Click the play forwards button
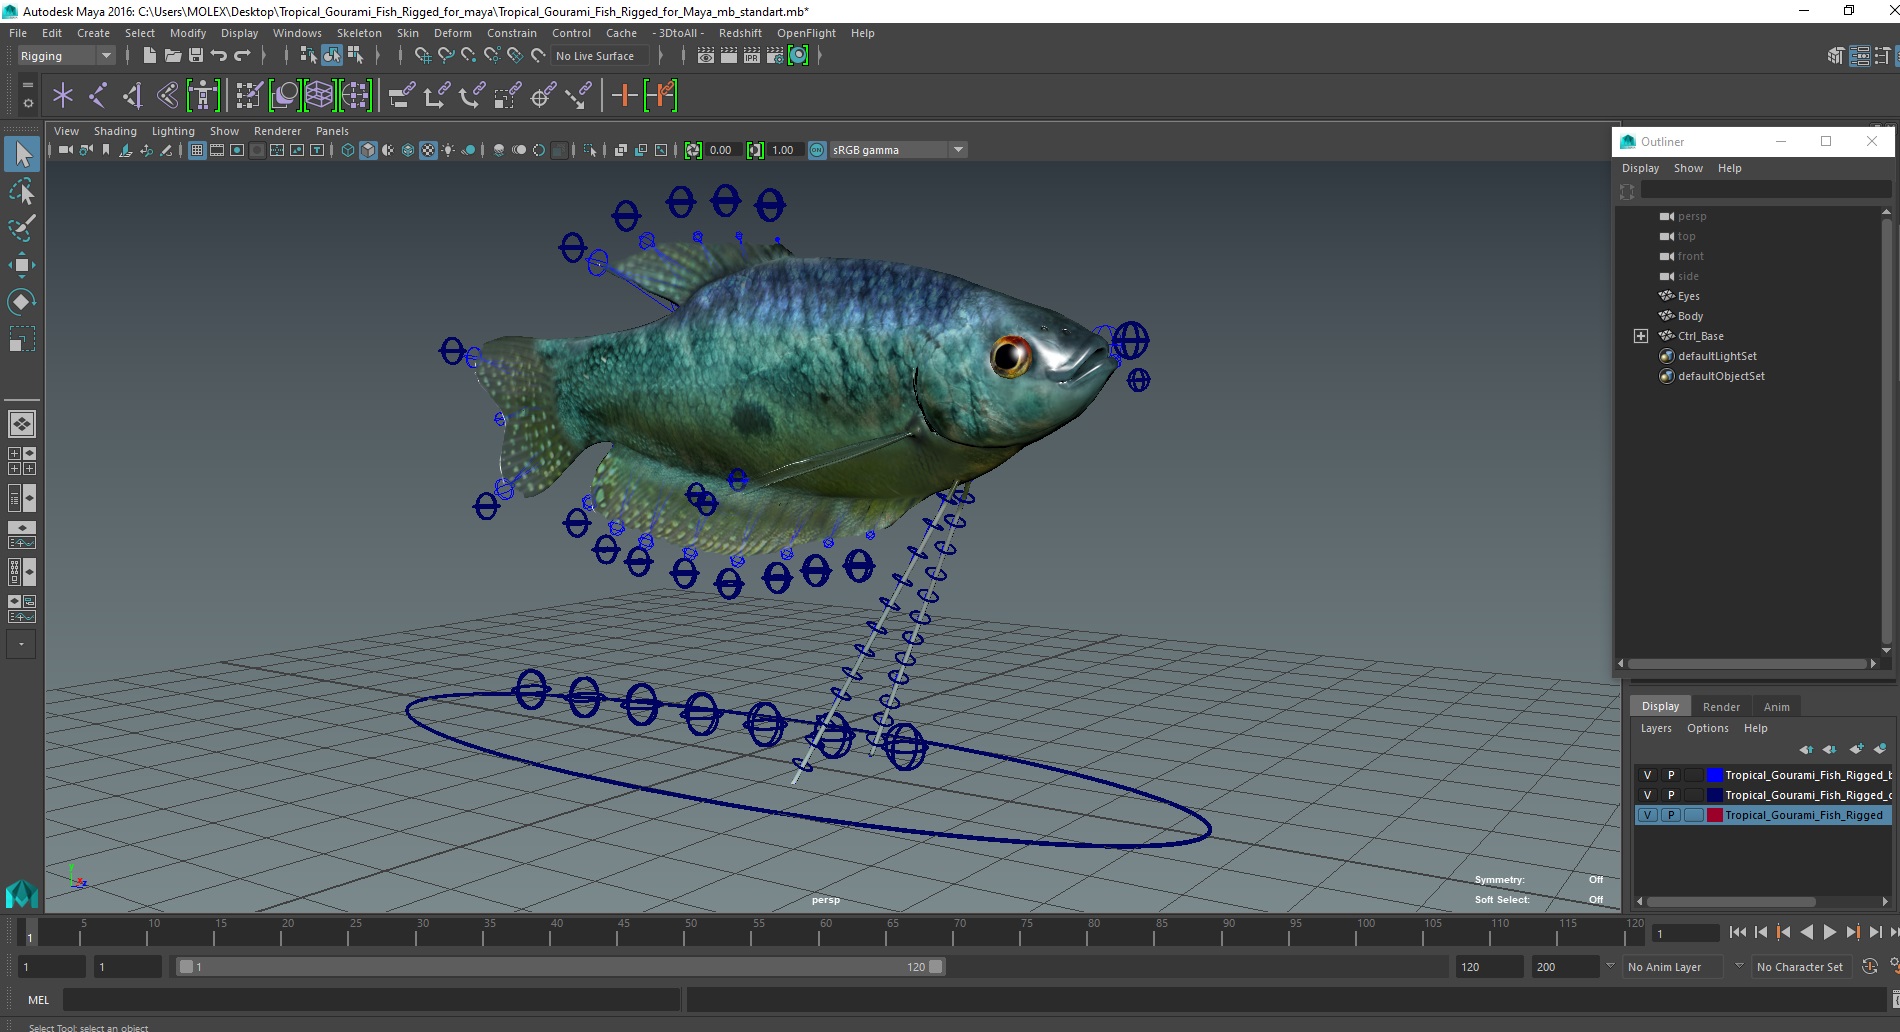This screenshot has height=1032, width=1900. coord(1829,932)
